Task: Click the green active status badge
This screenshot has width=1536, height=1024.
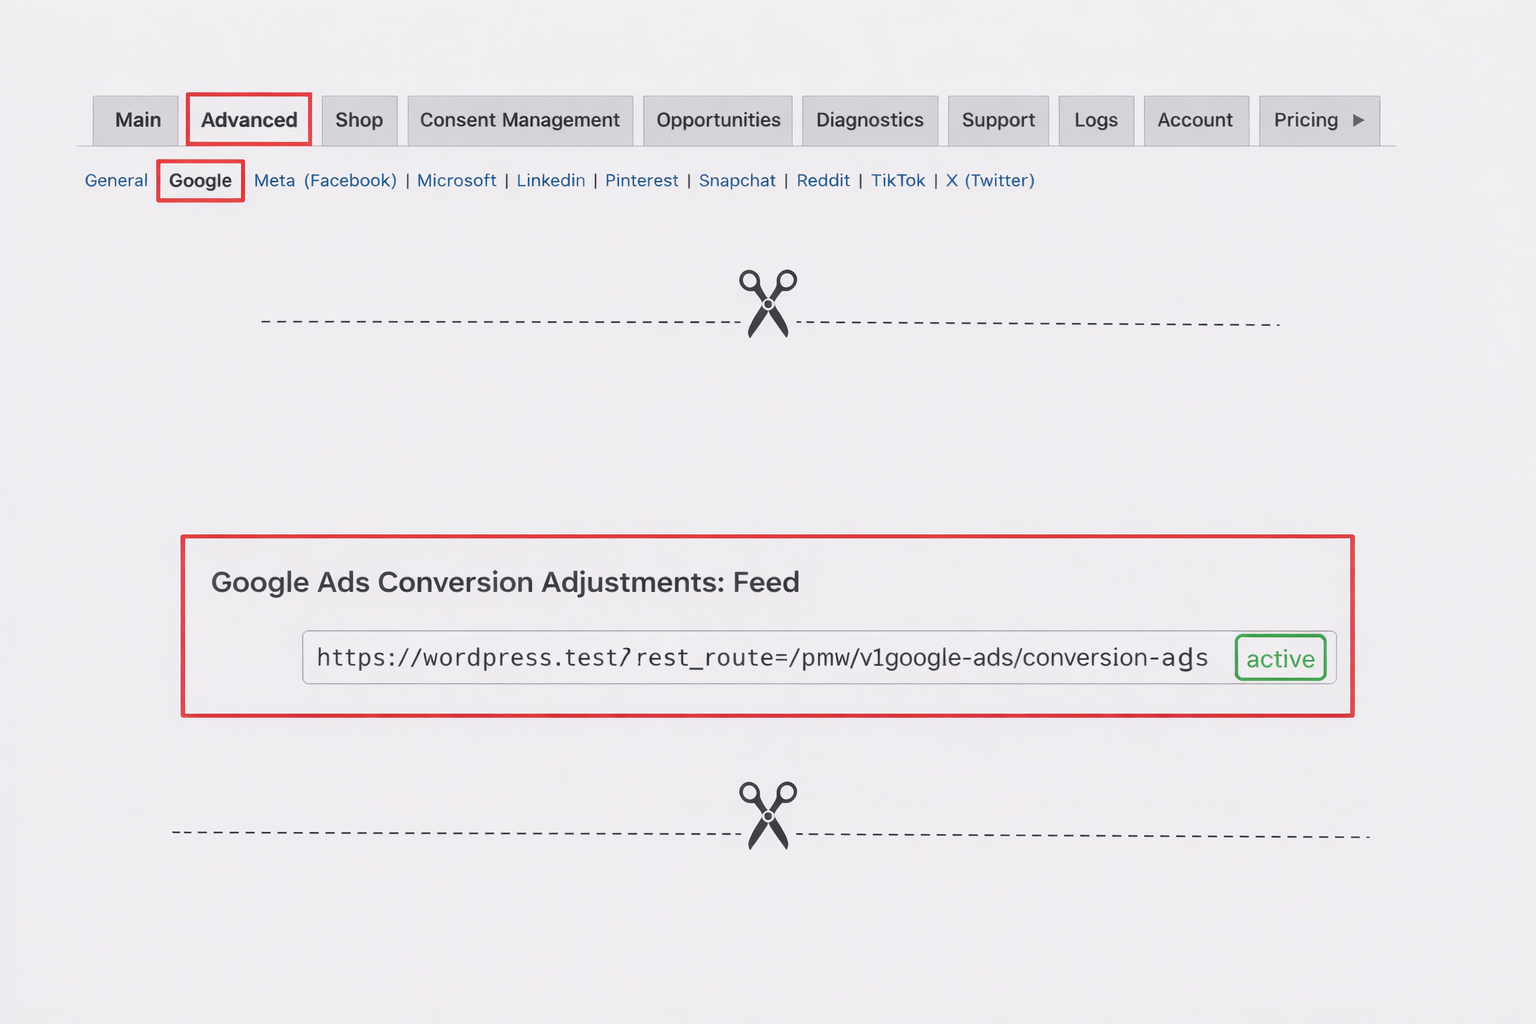Action: (x=1280, y=658)
